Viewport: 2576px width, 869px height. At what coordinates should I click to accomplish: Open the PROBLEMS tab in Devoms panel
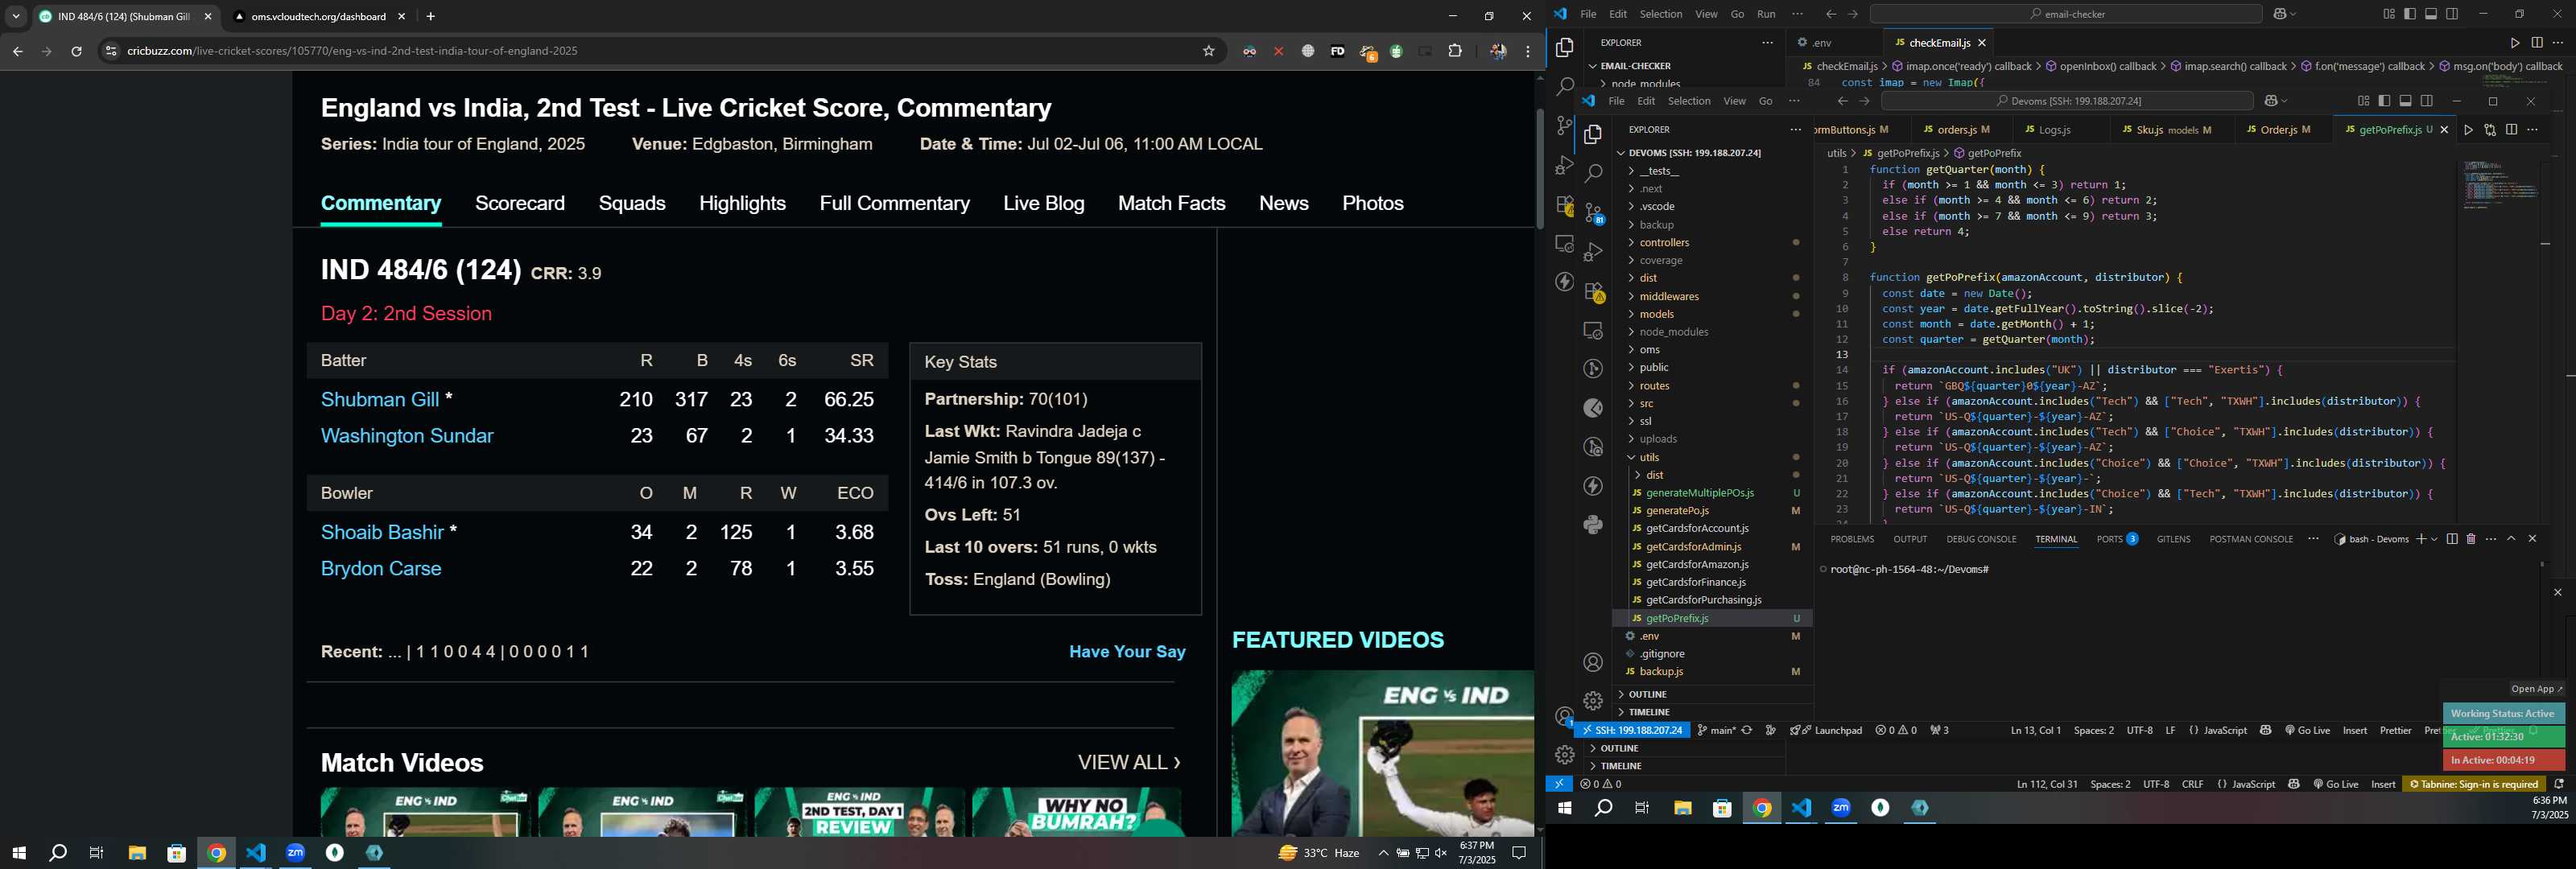[x=1852, y=539]
